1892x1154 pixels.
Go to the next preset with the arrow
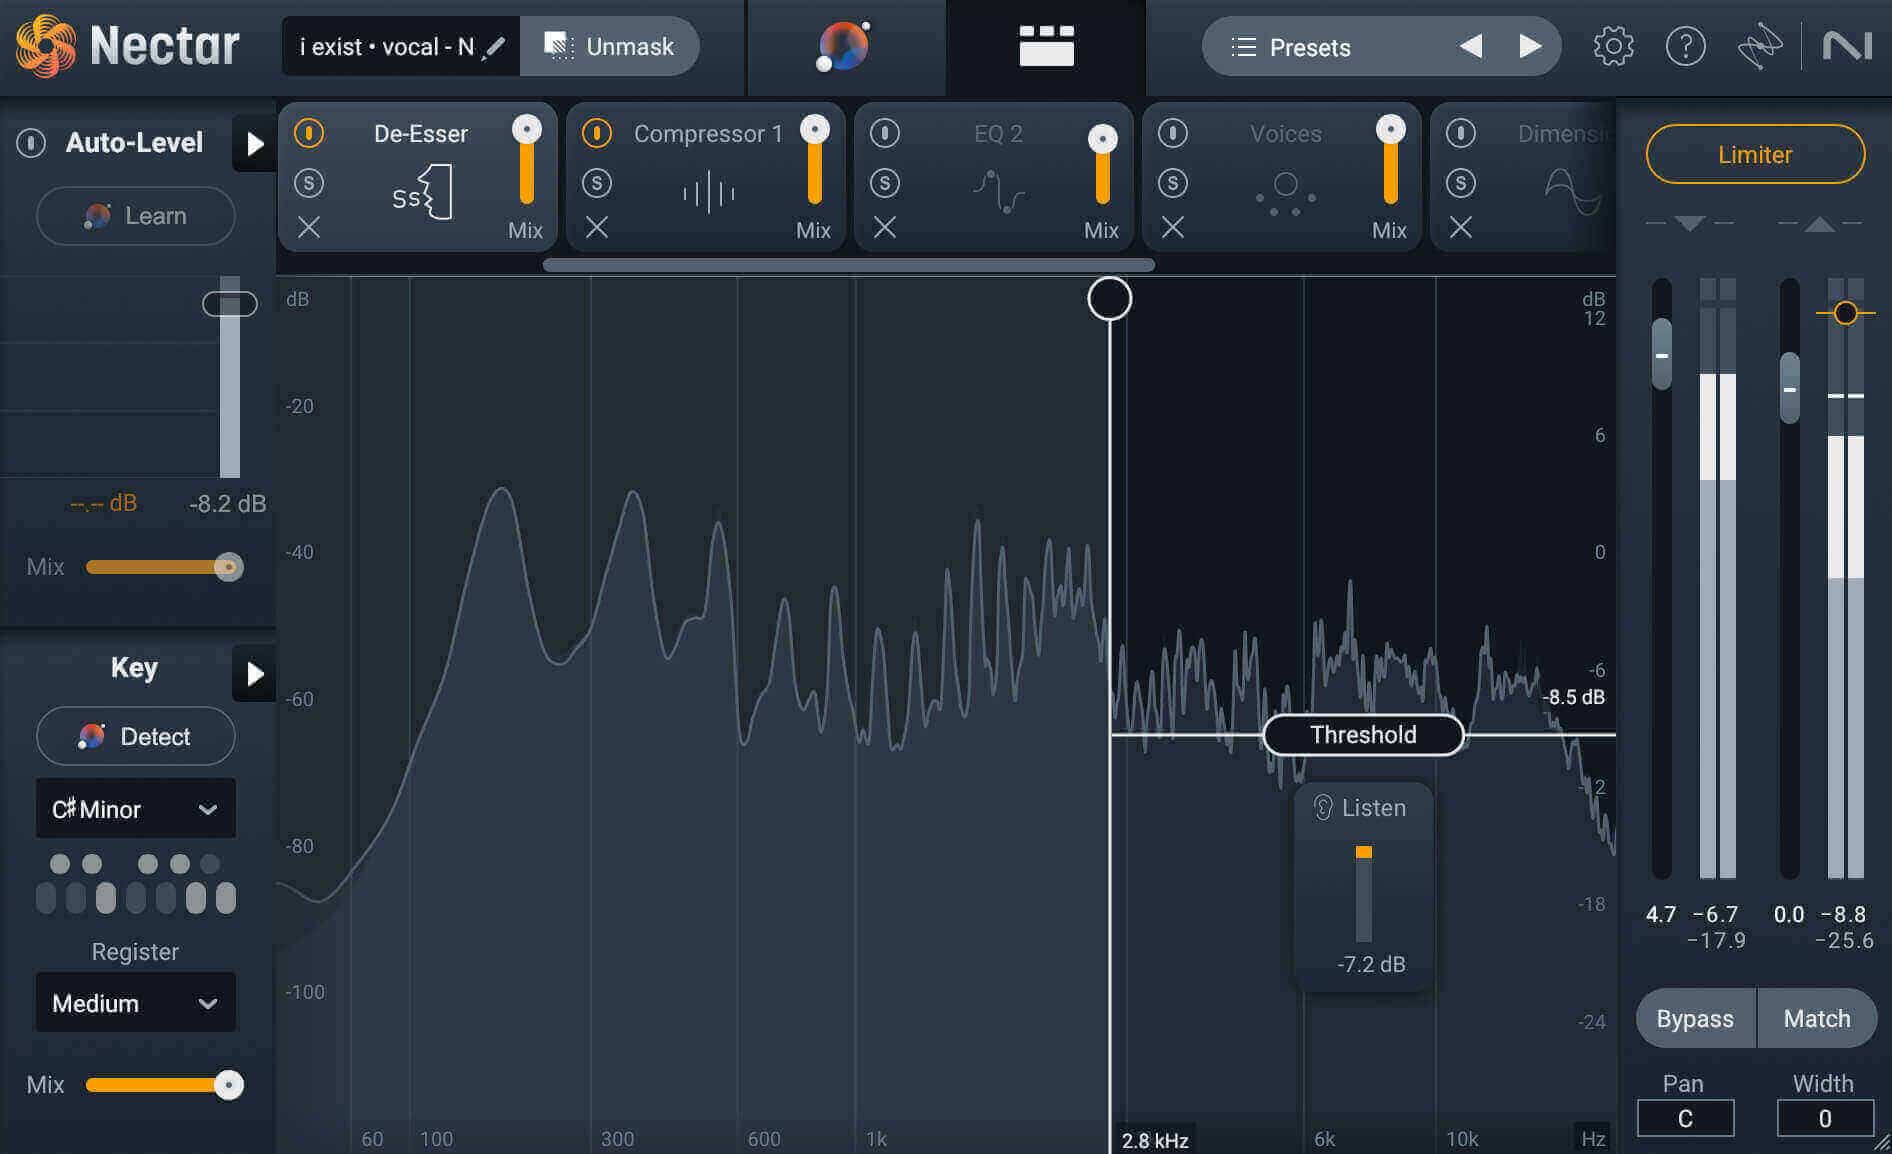click(1529, 46)
